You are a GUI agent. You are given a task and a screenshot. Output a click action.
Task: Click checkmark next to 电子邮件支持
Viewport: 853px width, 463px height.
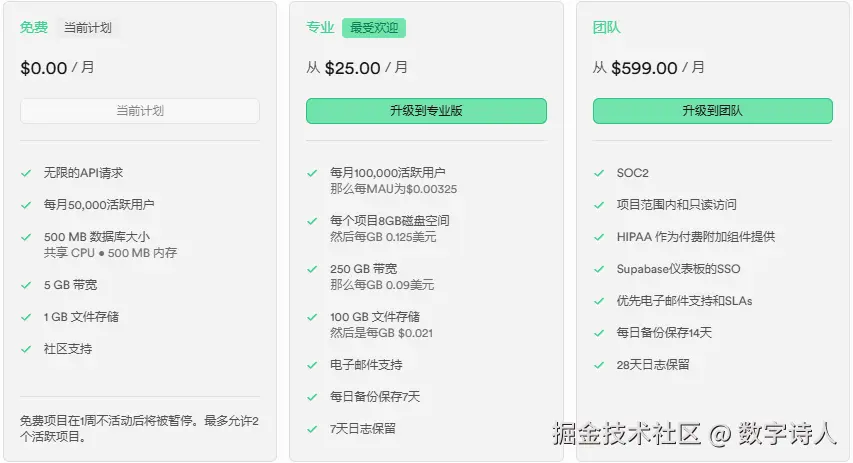[312, 365]
